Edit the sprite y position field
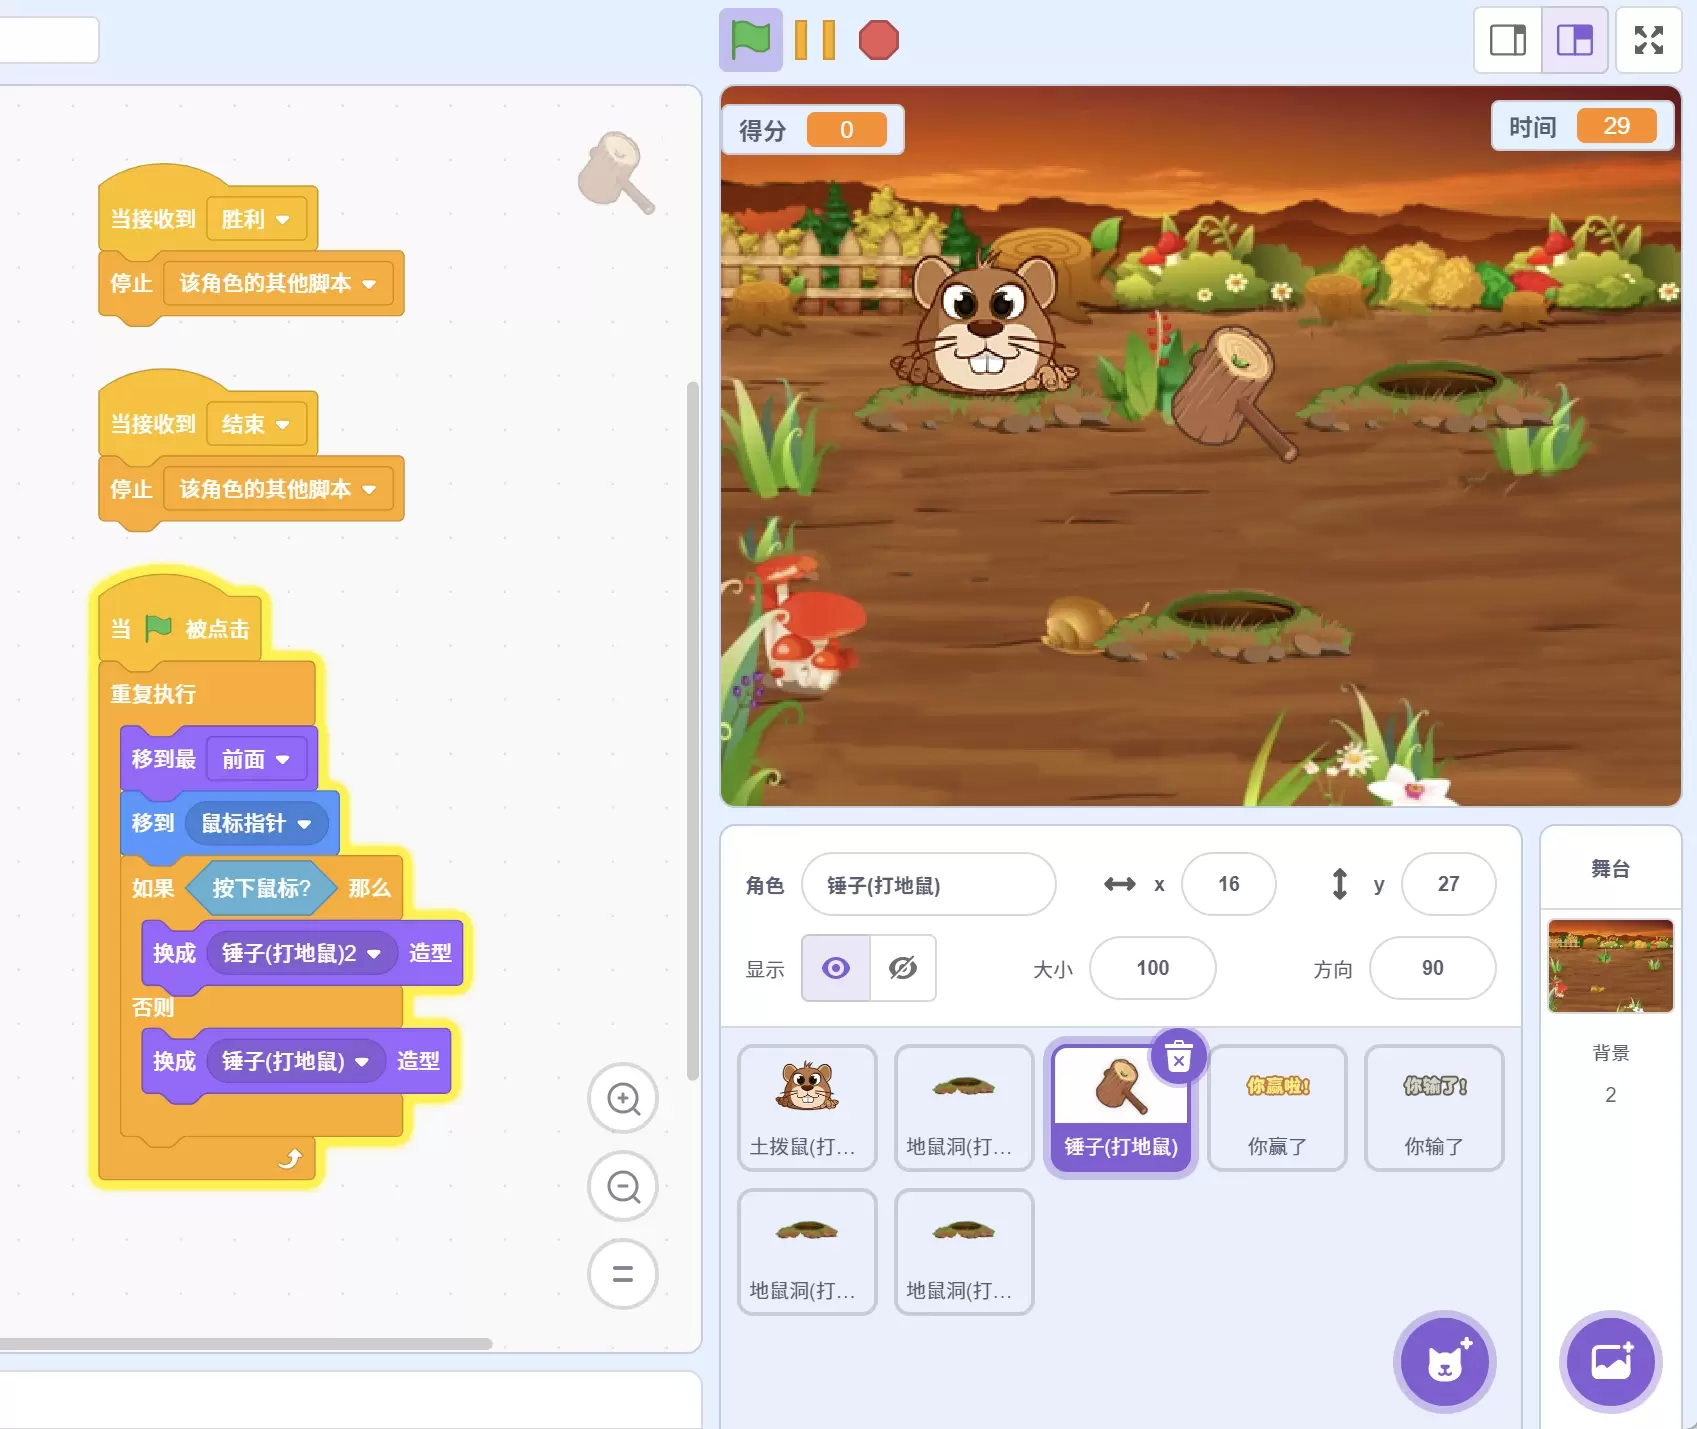Viewport: 1697px width, 1429px height. coord(1448,884)
